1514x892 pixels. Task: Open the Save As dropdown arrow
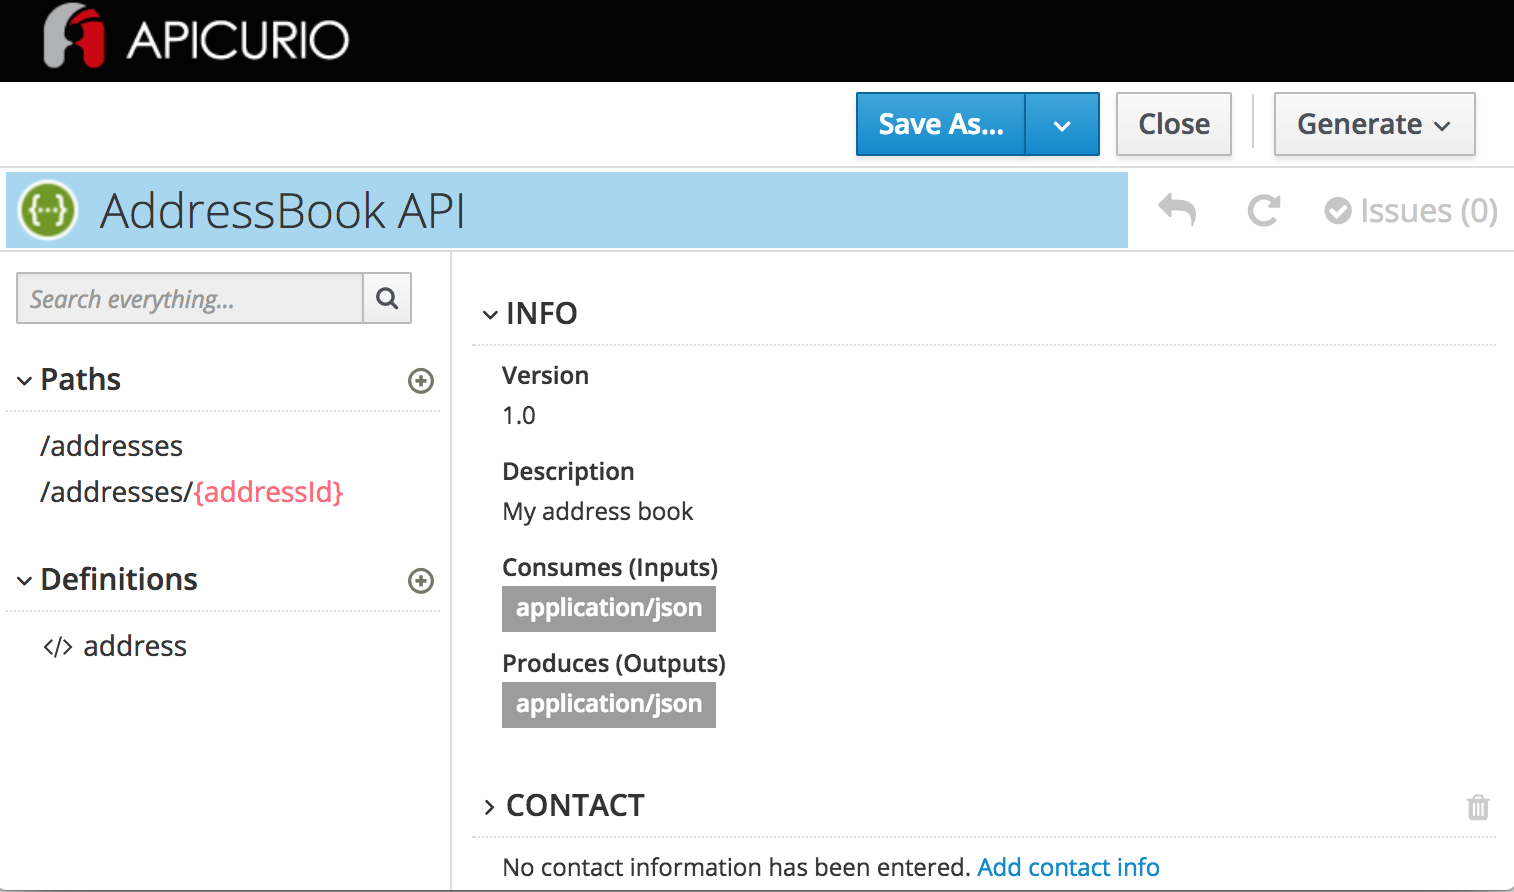tap(1062, 124)
